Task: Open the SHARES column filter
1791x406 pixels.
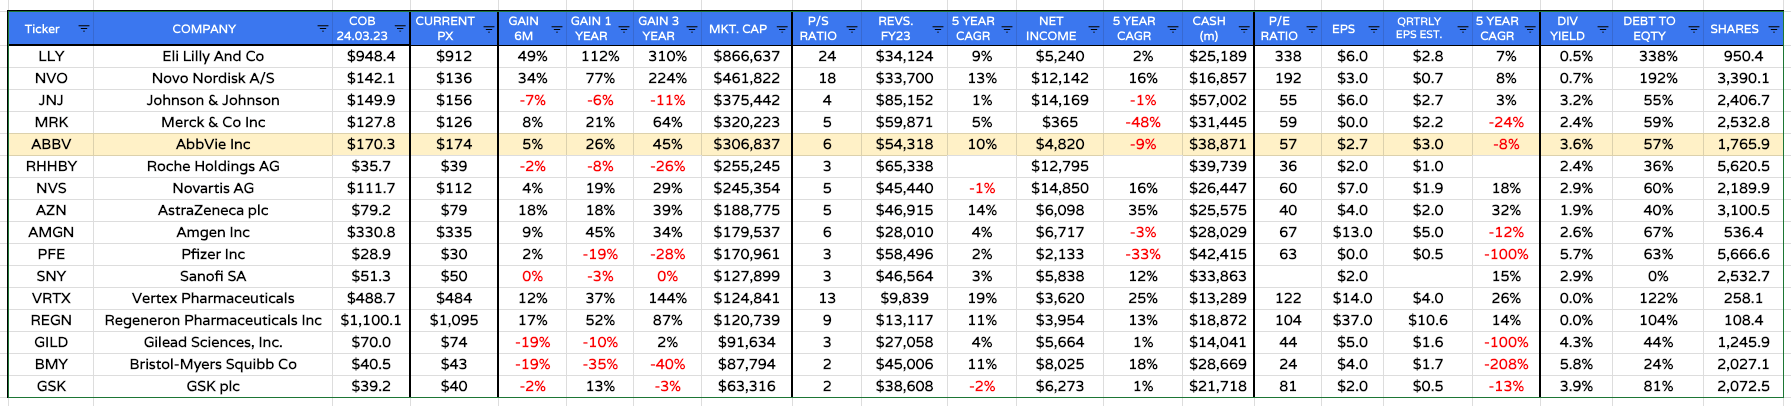Action: (x=1773, y=29)
